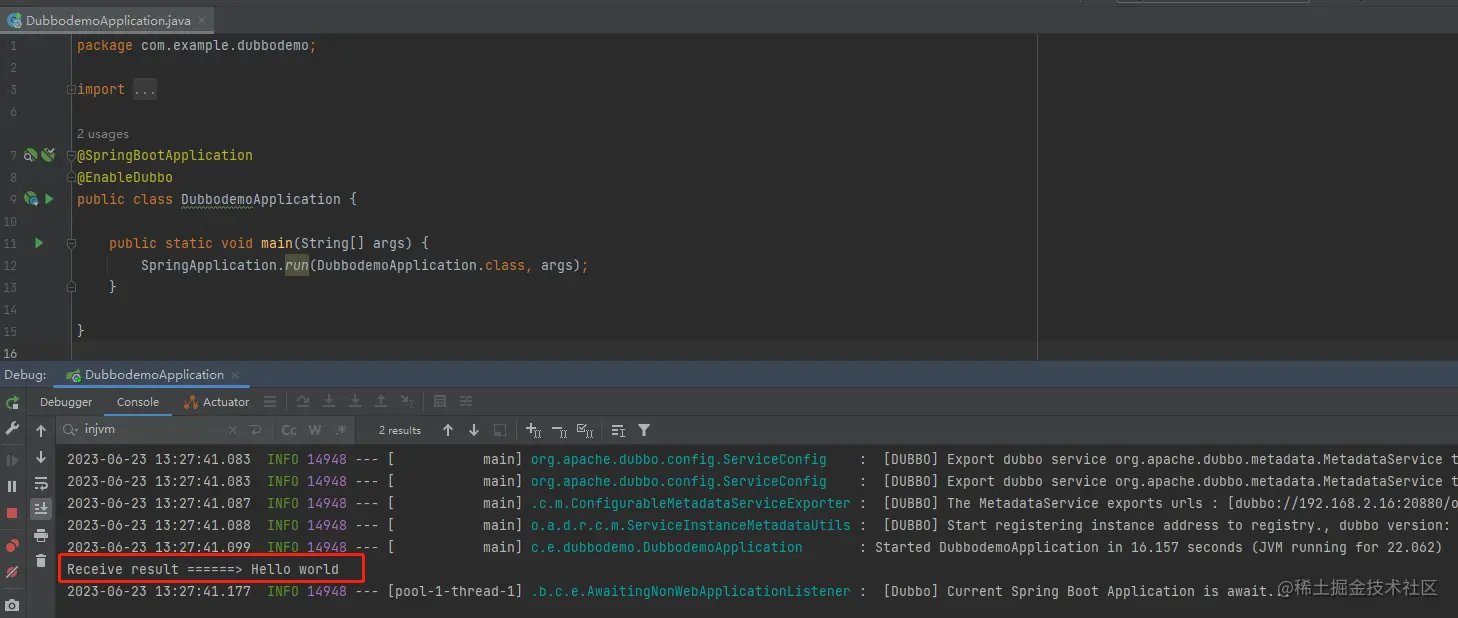Click .b.c.e.AwaitingNonWebApplicationListener logger text
Viewport: 1458px width, 618px height.
(690, 591)
